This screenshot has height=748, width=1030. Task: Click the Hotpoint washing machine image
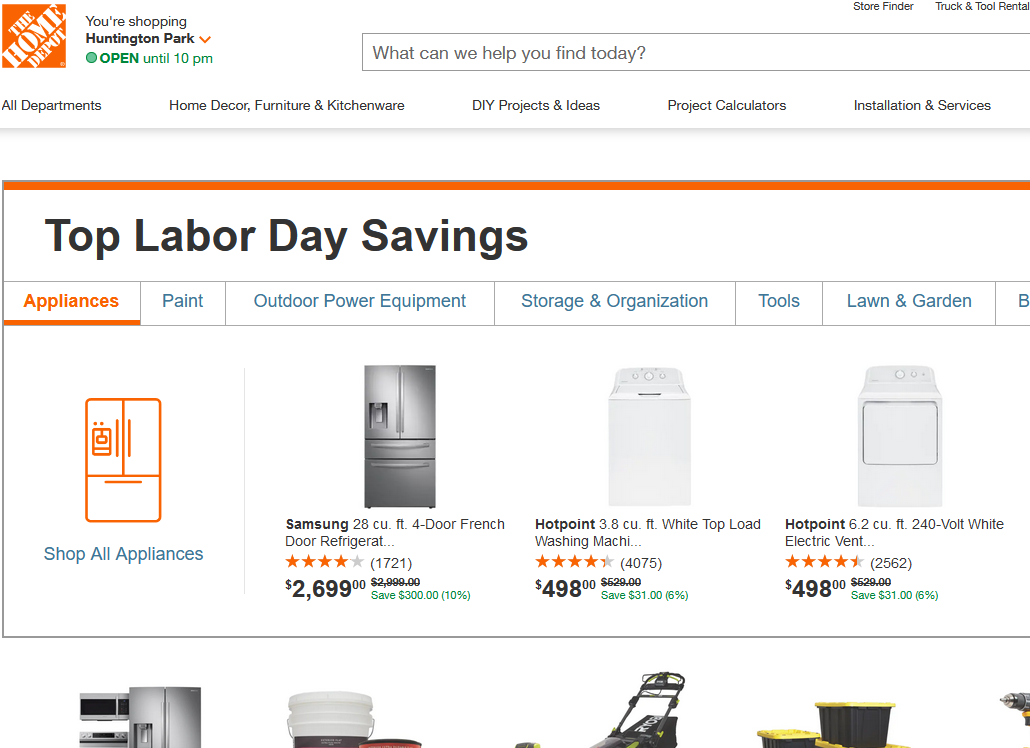point(649,436)
